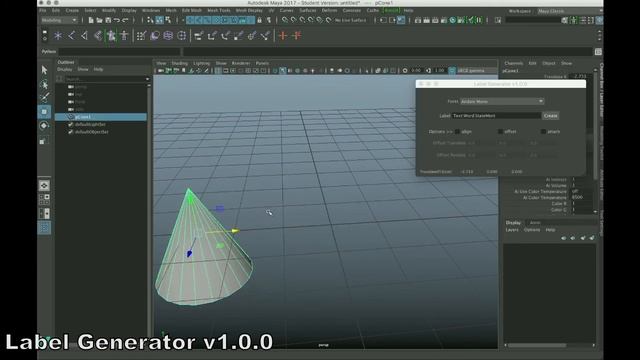Open the Panels viewport menu
The height and width of the screenshot is (360, 640).
click(262, 63)
